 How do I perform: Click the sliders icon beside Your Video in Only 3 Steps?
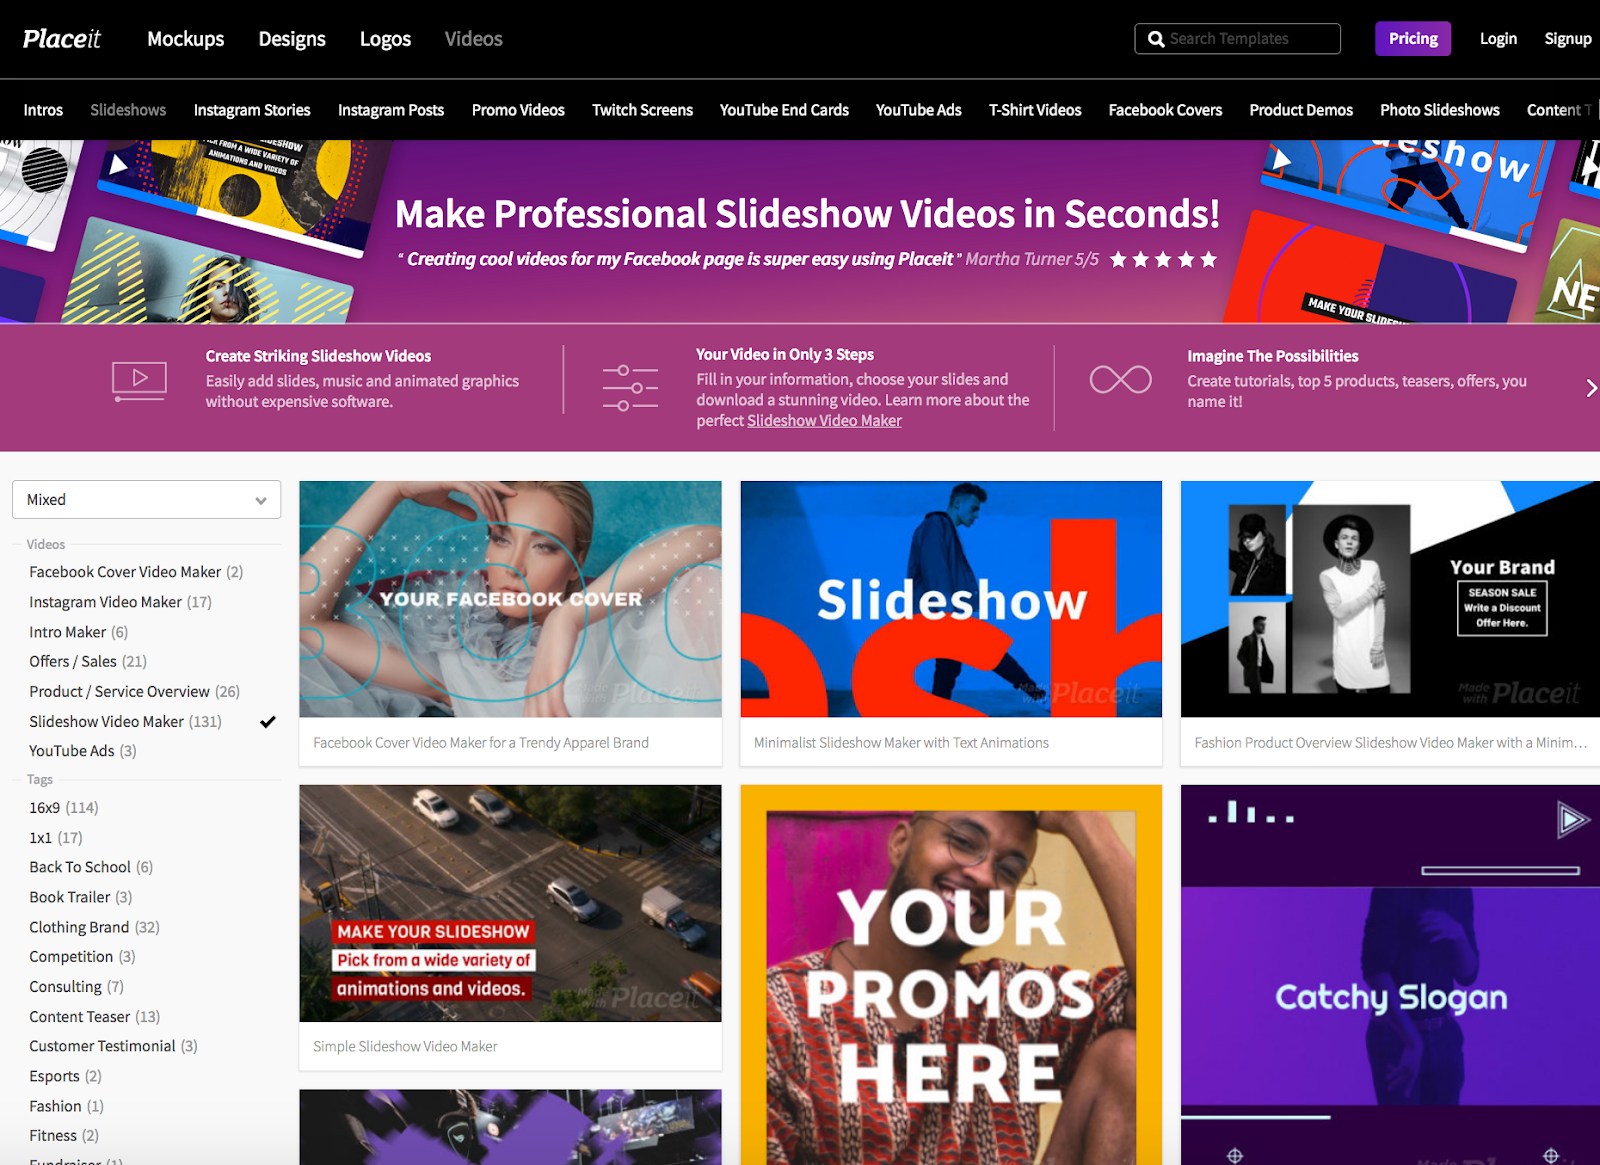coord(630,388)
